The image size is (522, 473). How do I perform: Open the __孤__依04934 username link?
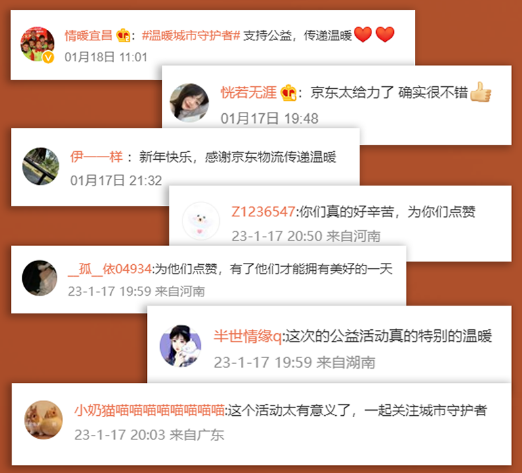[x=110, y=269]
